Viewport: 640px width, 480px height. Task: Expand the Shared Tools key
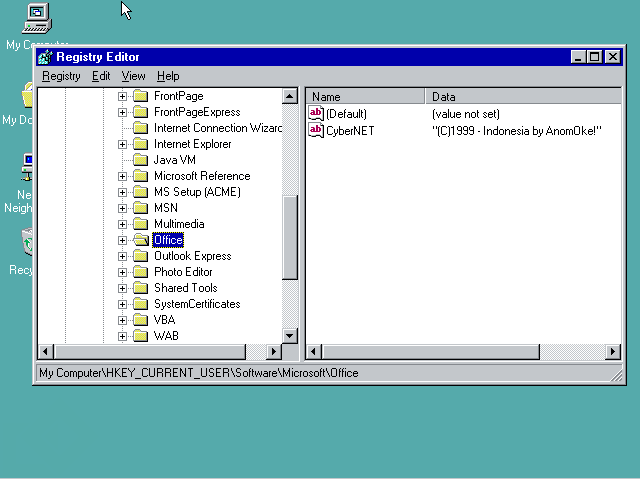[x=122, y=288]
